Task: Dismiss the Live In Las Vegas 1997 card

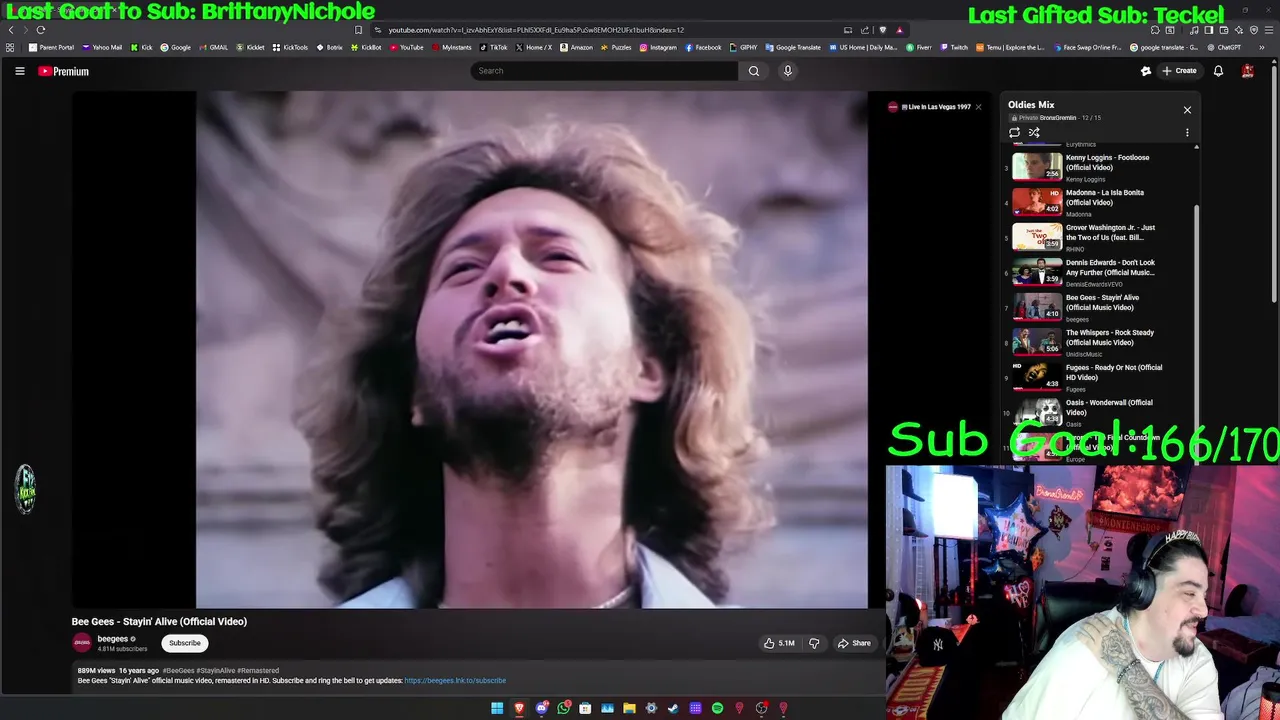Action: (x=978, y=107)
